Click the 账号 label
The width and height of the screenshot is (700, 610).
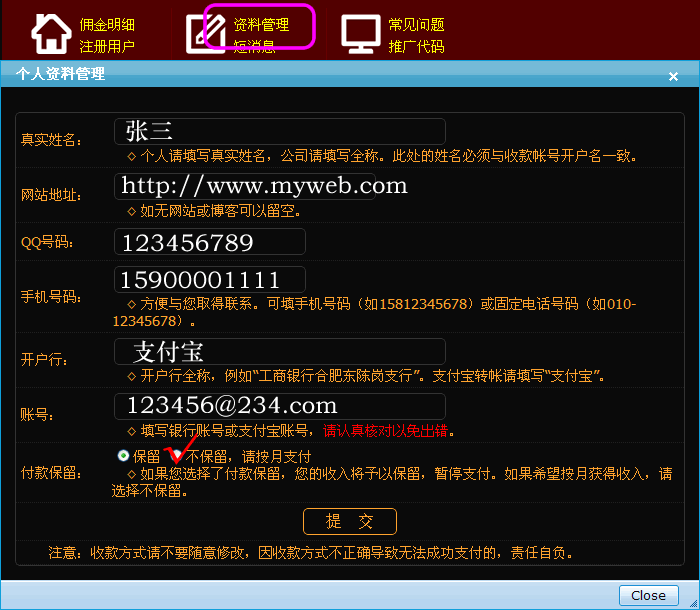(x=37, y=415)
